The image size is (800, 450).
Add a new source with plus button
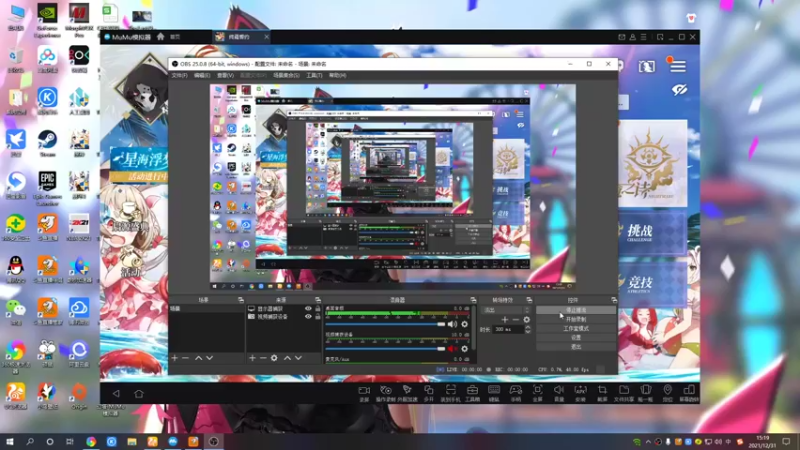click(252, 358)
